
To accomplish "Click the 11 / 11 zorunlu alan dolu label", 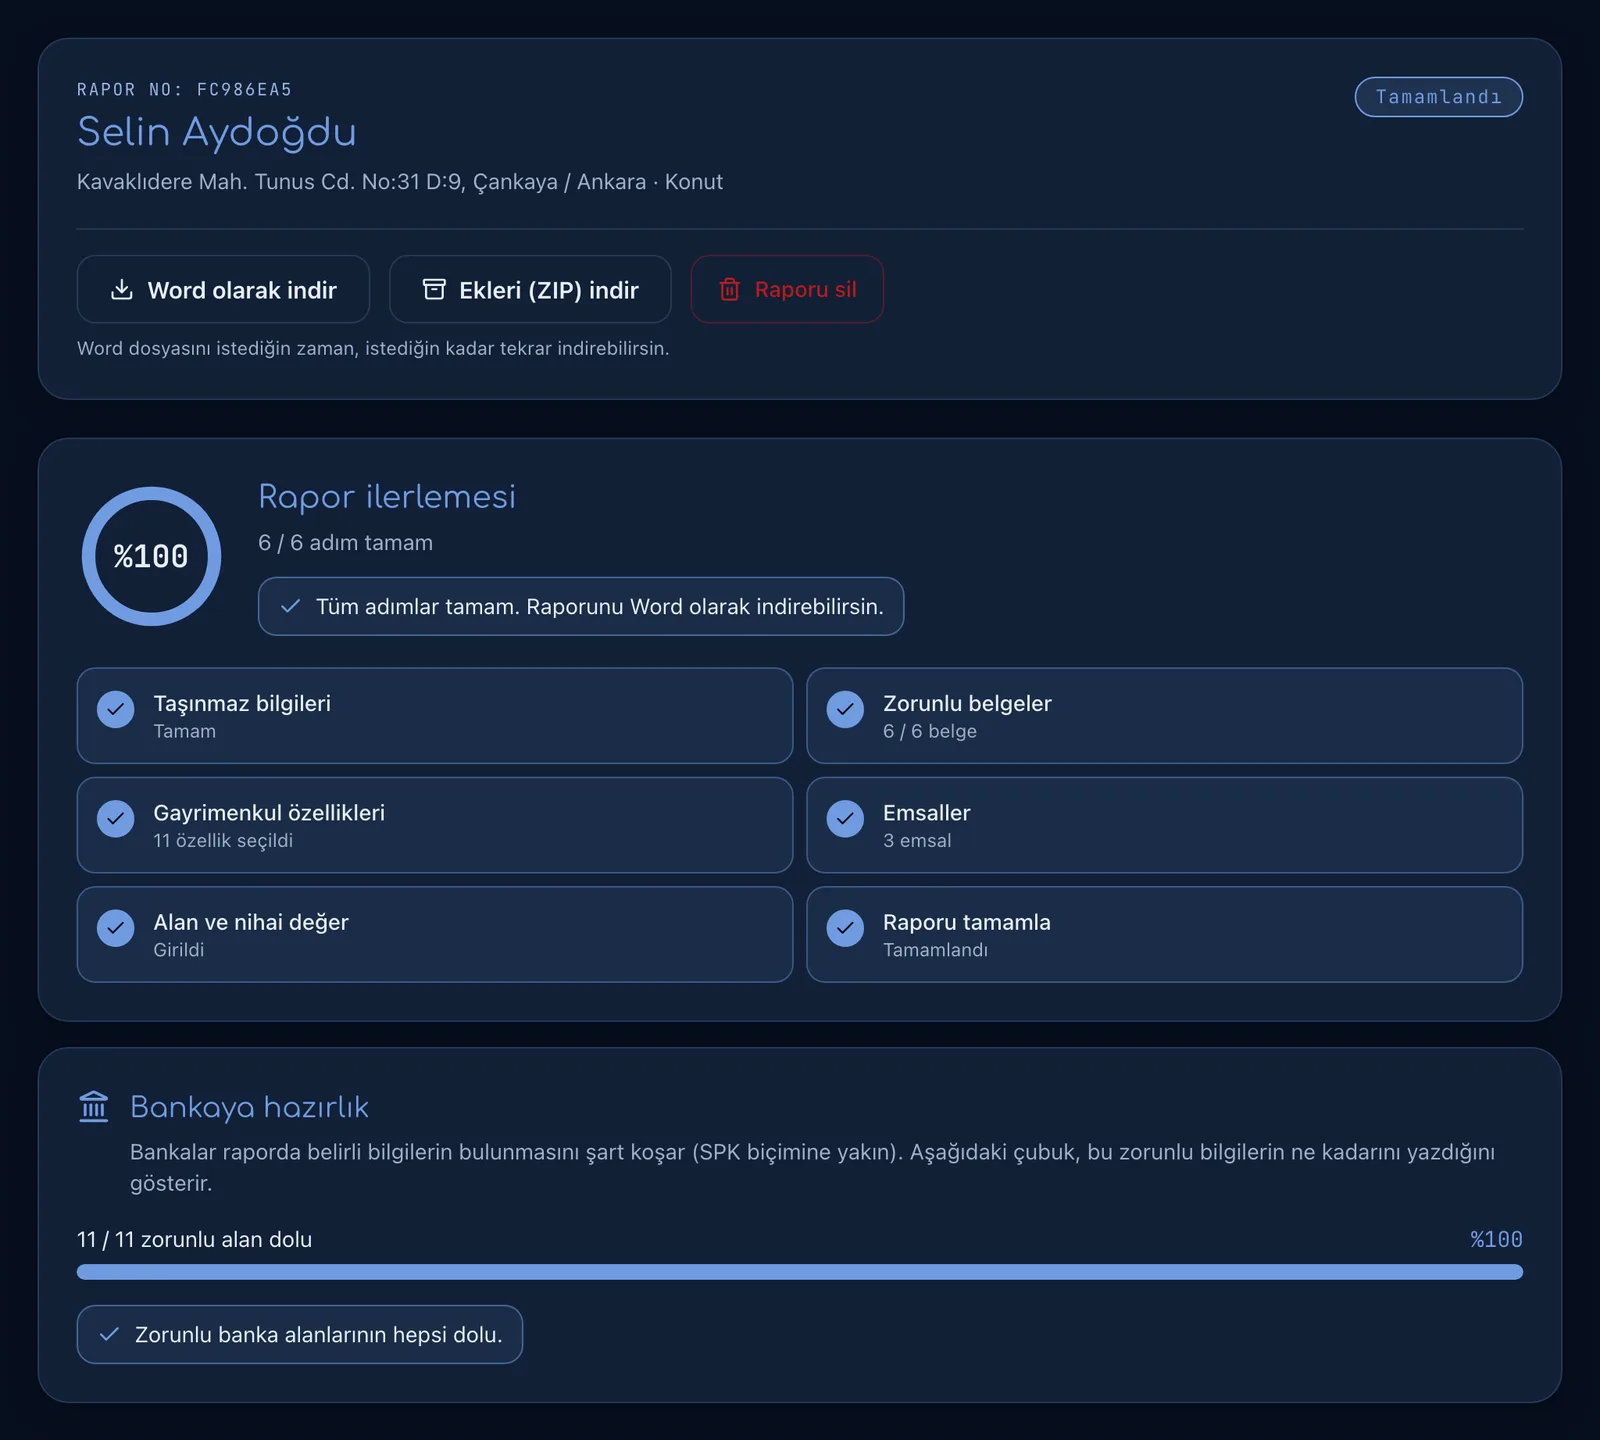I will click(194, 1240).
